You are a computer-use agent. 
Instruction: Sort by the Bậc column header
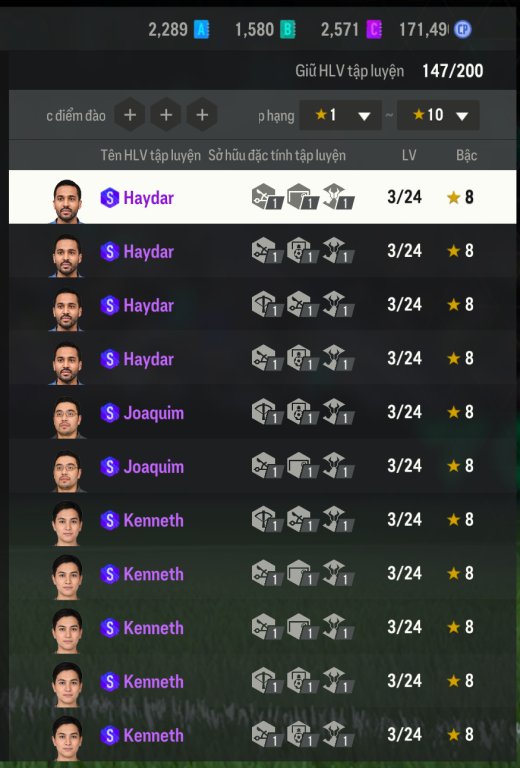click(466, 155)
